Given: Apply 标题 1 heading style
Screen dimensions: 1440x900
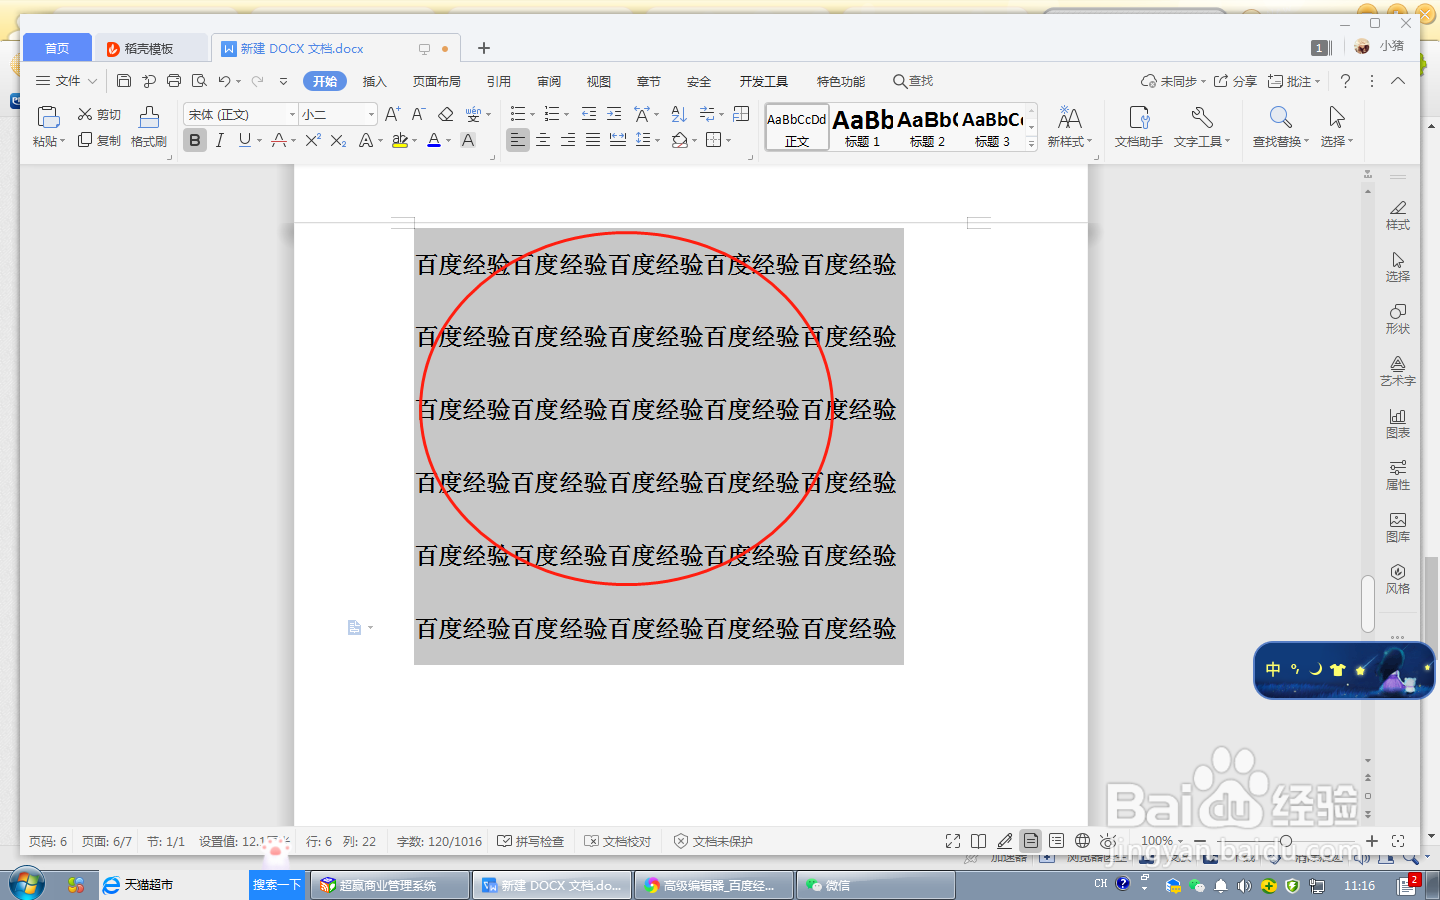Looking at the screenshot, I should [863, 127].
